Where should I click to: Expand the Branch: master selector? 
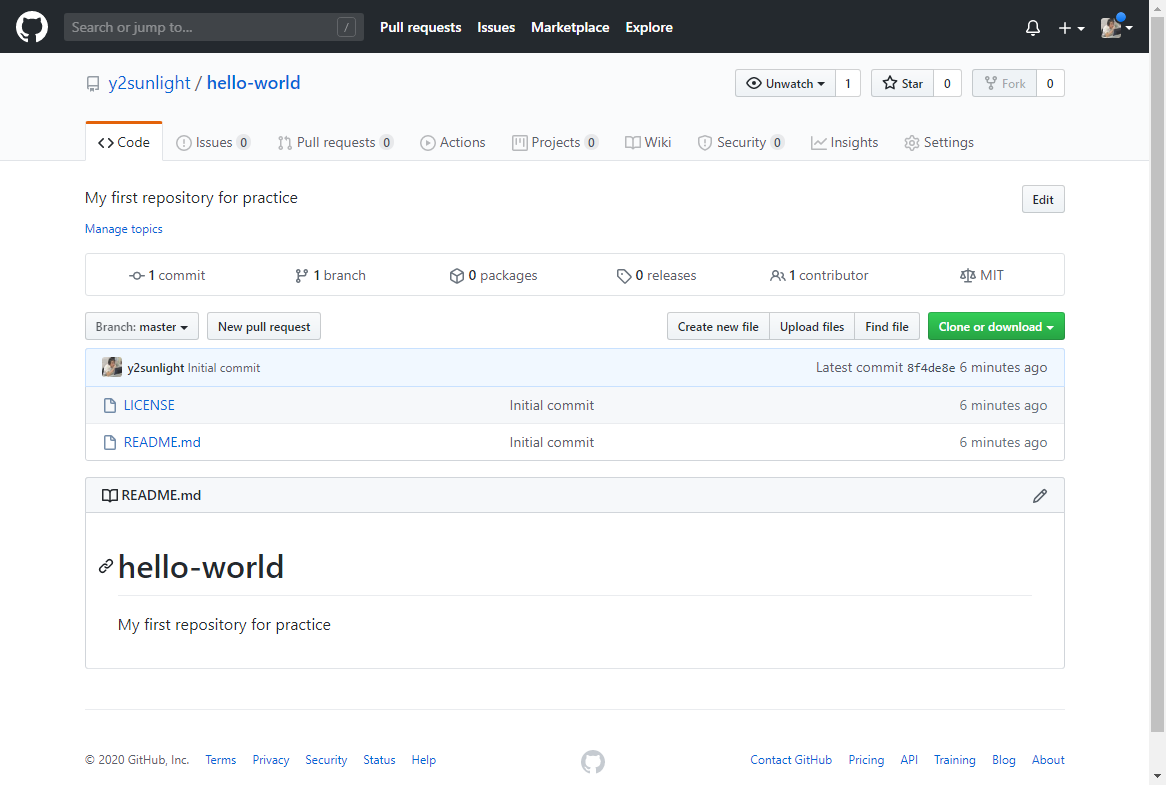142,327
